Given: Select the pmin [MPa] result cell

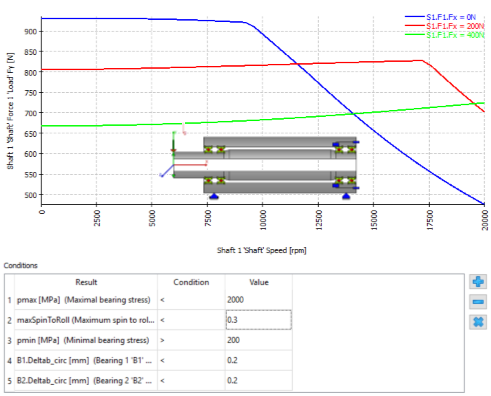Looking at the screenshot, I should [x=86, y=340].
